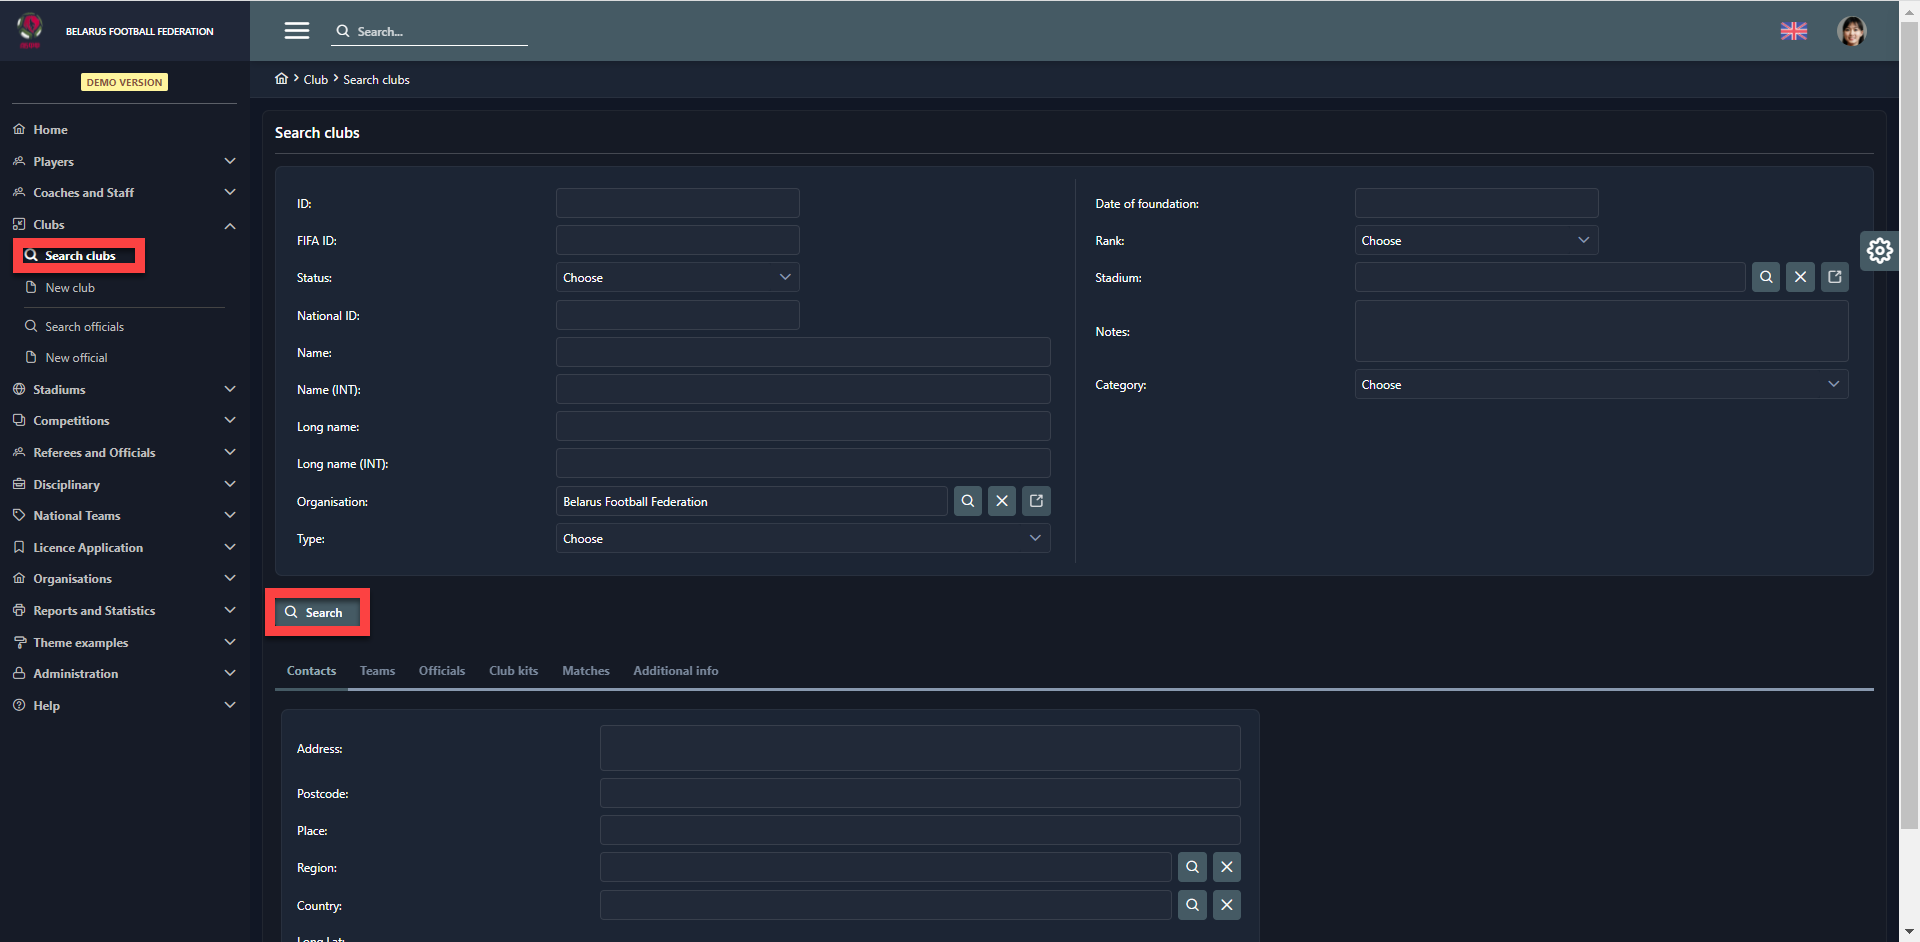This screenshot has width=1920, height=942.
Task: Click the Search button
Action: [316, 612]
